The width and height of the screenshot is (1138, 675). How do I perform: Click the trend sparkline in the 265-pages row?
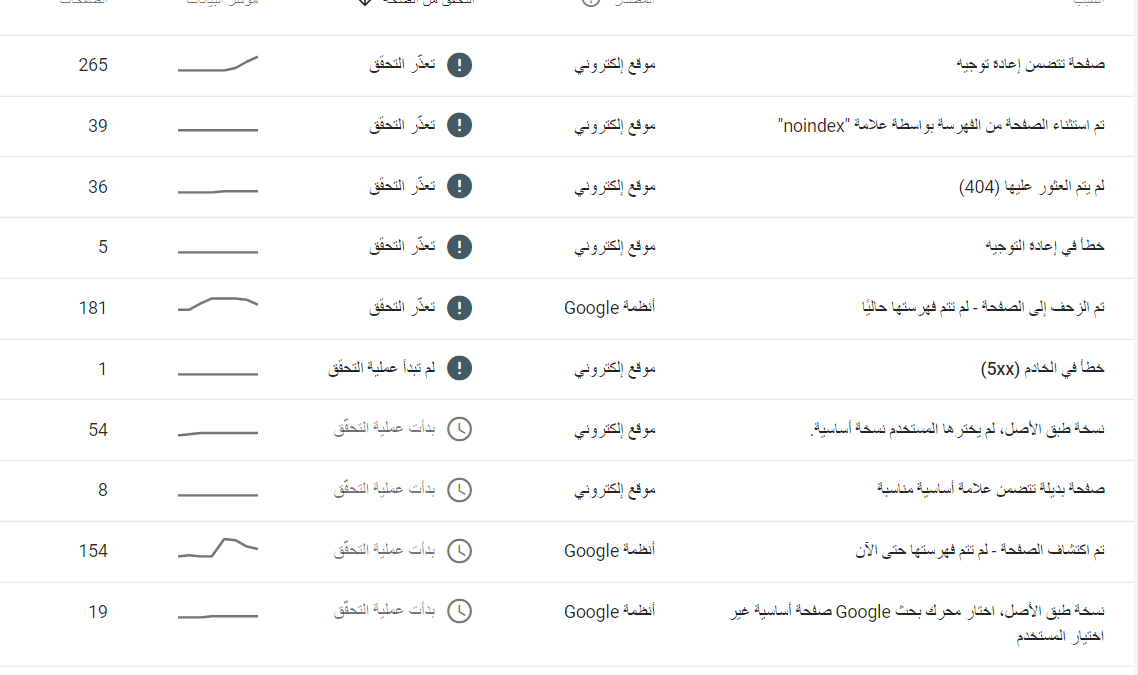tap(218, 65)
